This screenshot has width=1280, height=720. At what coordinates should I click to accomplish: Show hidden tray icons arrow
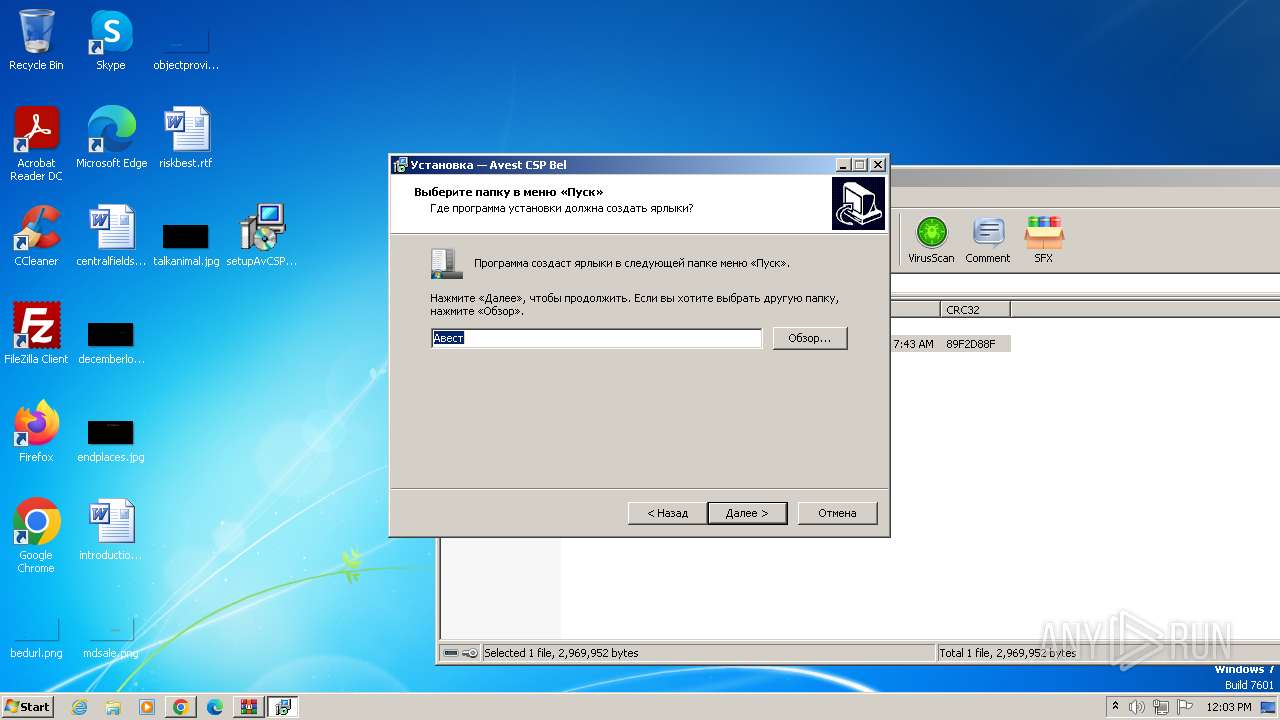[x=1115, y=707]
